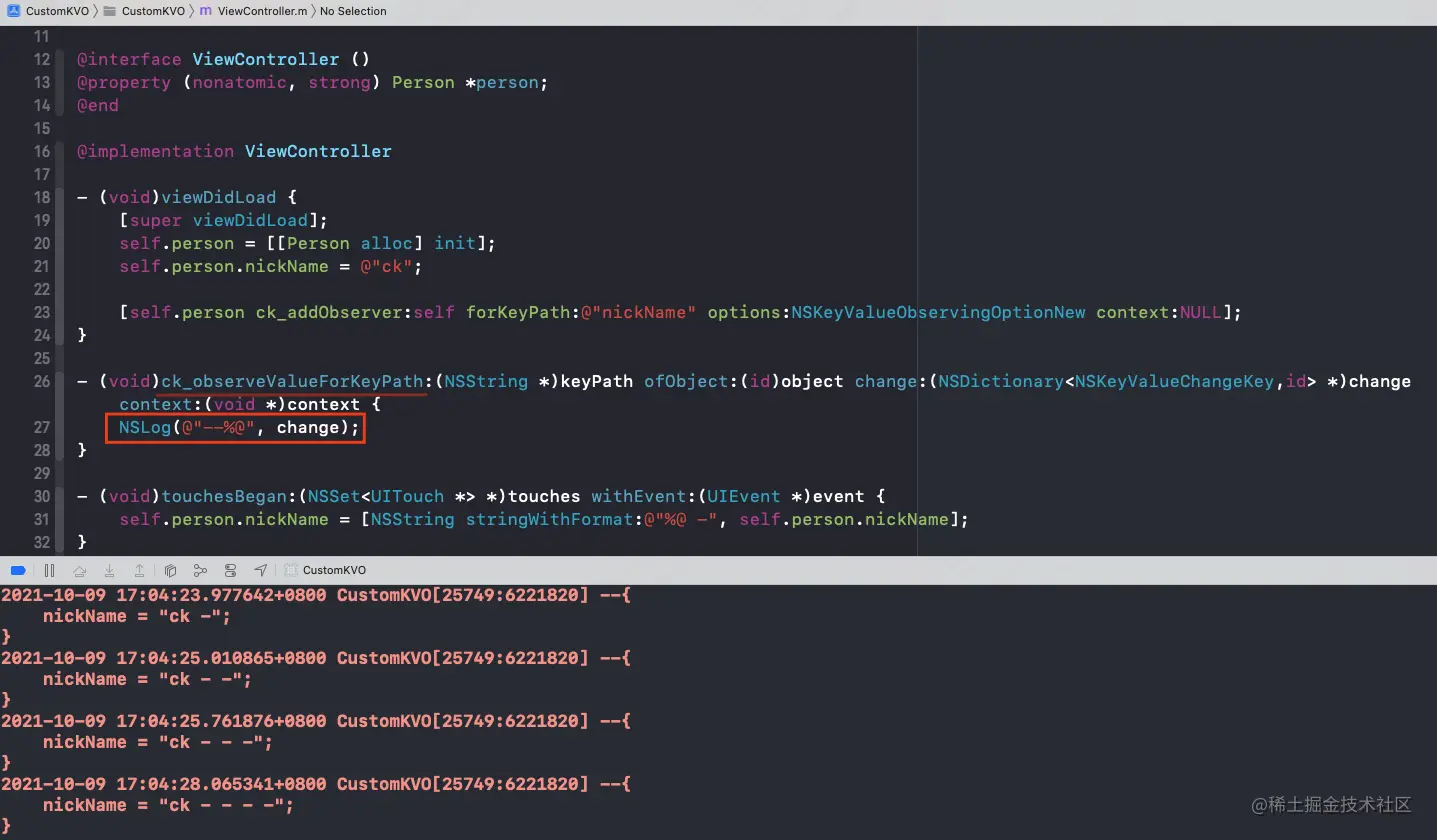Click @implementation ViewController line
The height and width of the screenshot is (840, 1437).
pyautogui.click(x=234, y=151)
